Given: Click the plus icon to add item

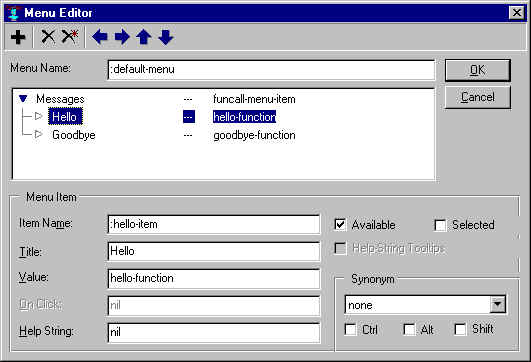Looking at the screenshot, I should (x=18, y=37).
